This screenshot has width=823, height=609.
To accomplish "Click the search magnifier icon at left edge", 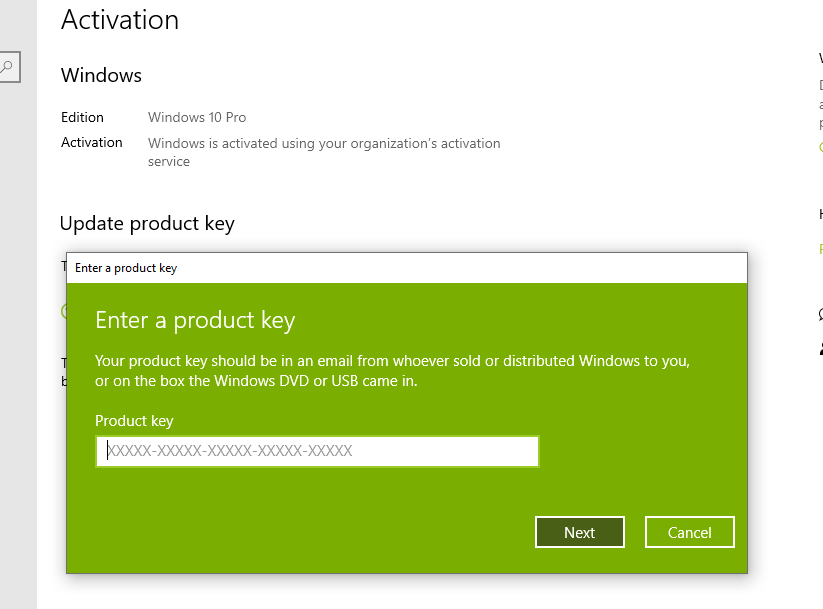I will (6, 68).
